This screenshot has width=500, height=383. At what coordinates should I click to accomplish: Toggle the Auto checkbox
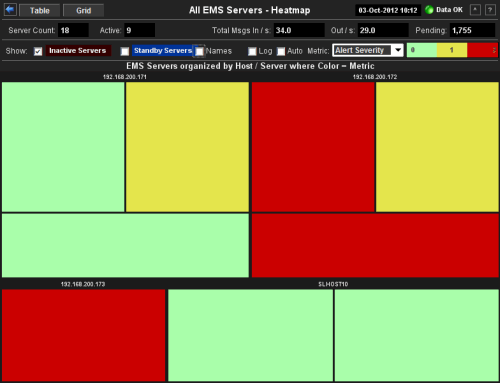coord(281,51)
